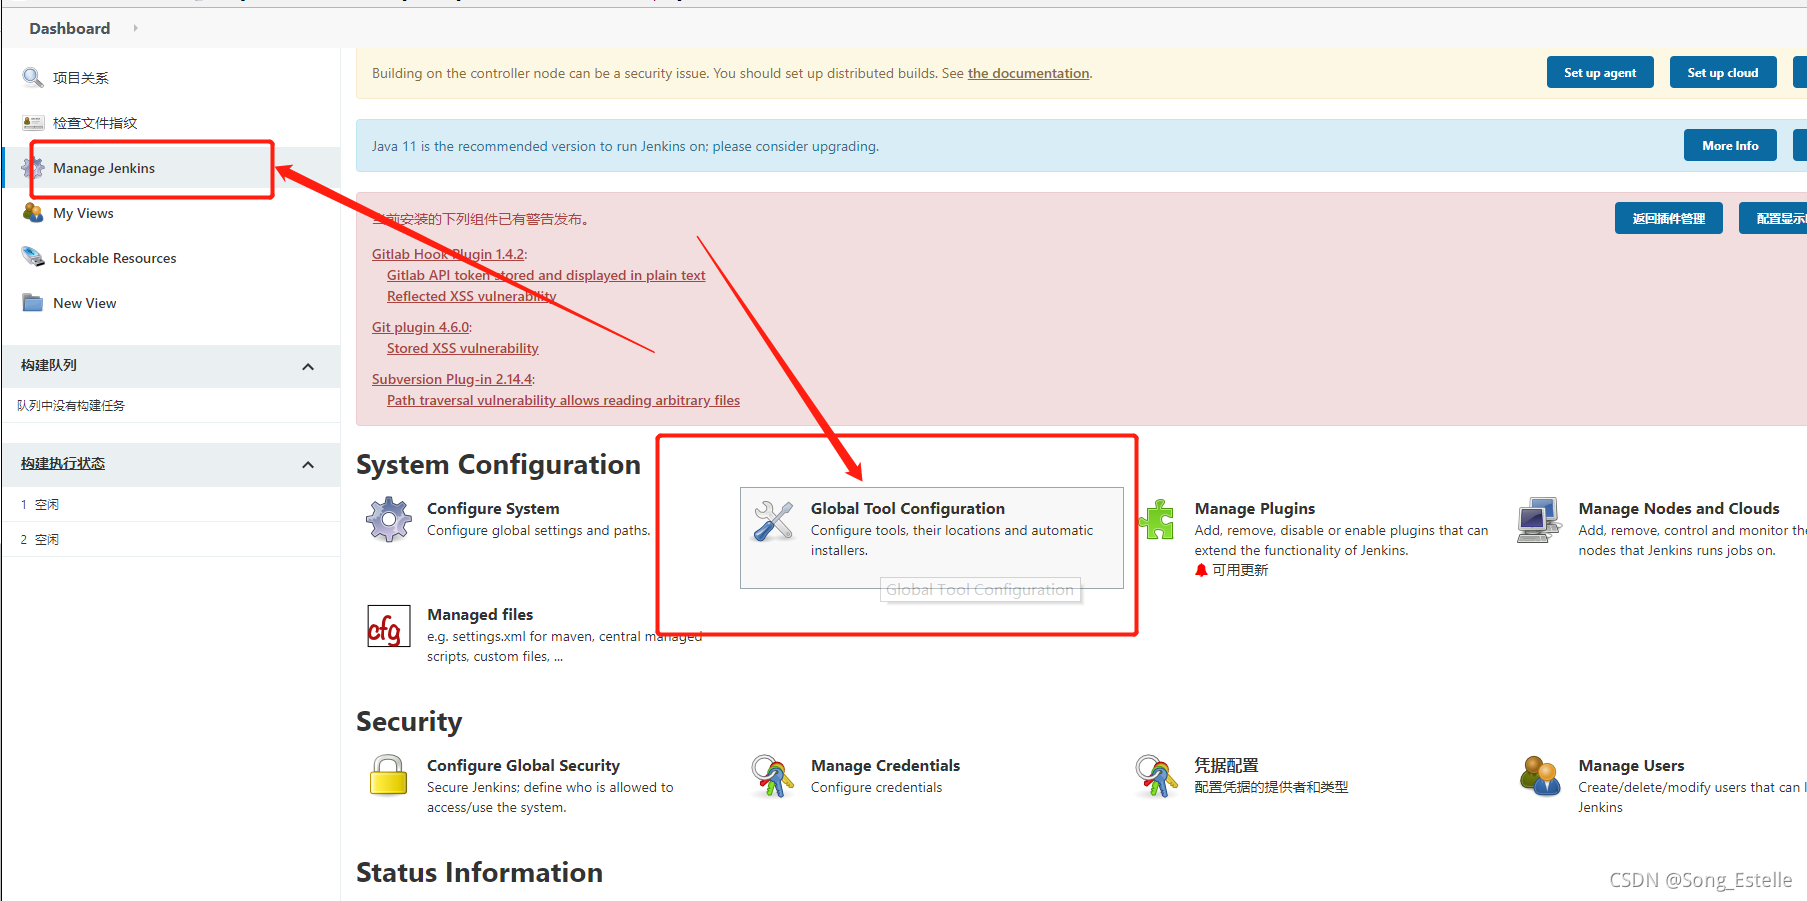This screenshot has width=1807, height=901.
Task: Open 项目关系 in the sidebar
Action: (81, 78)
